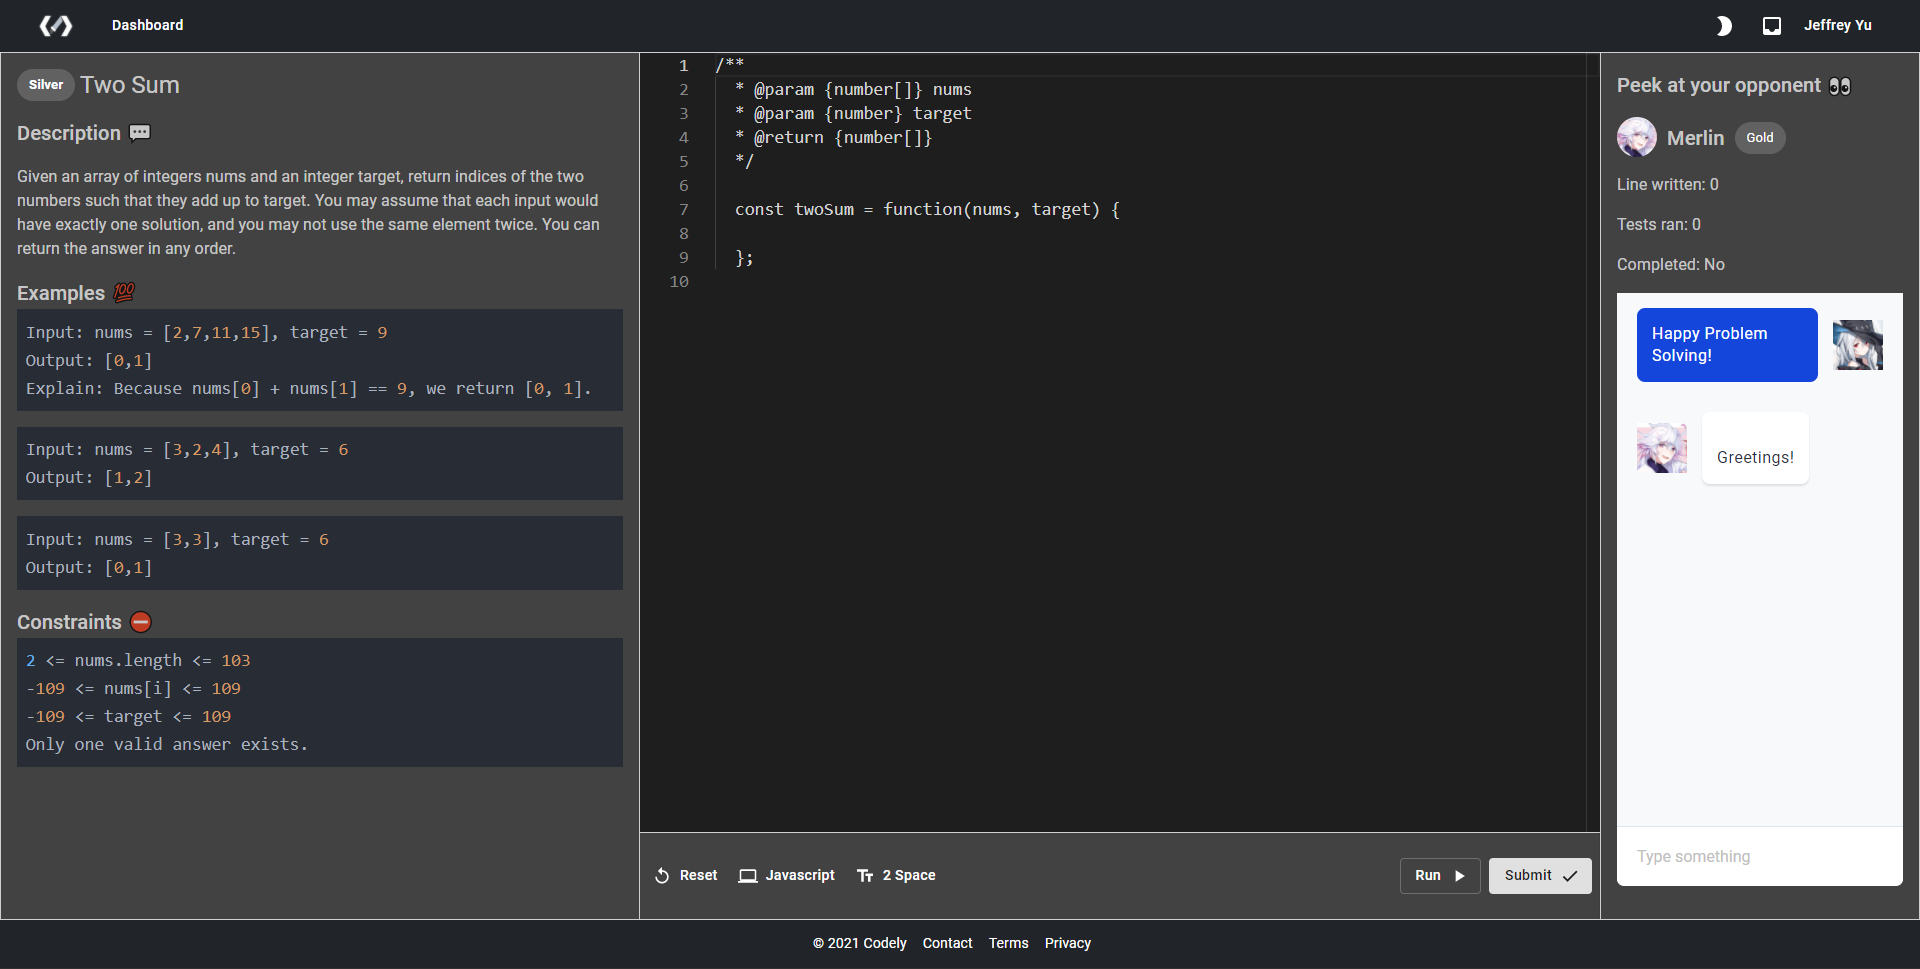Click the const twoSum function line
1920x969 pixels.
coord(927,210)
